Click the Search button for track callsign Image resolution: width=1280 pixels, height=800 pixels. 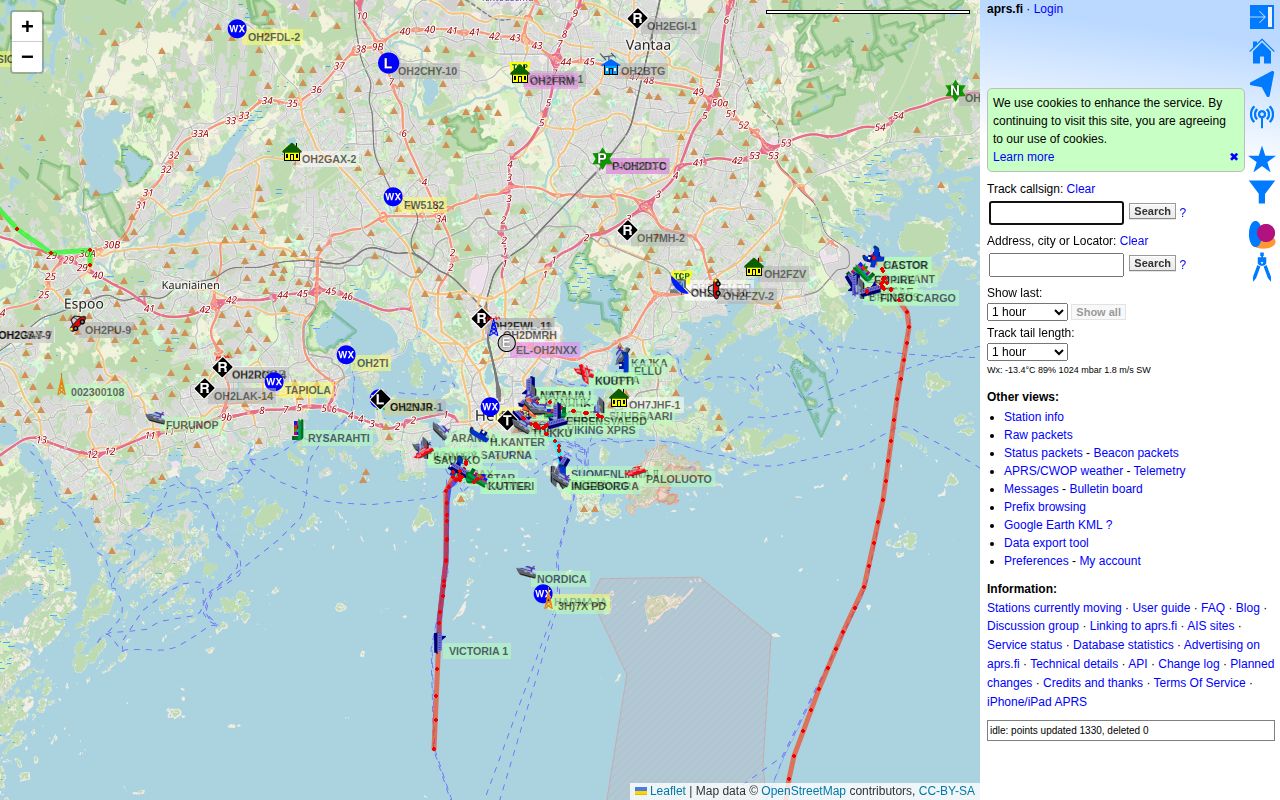tap(1152, 212)
